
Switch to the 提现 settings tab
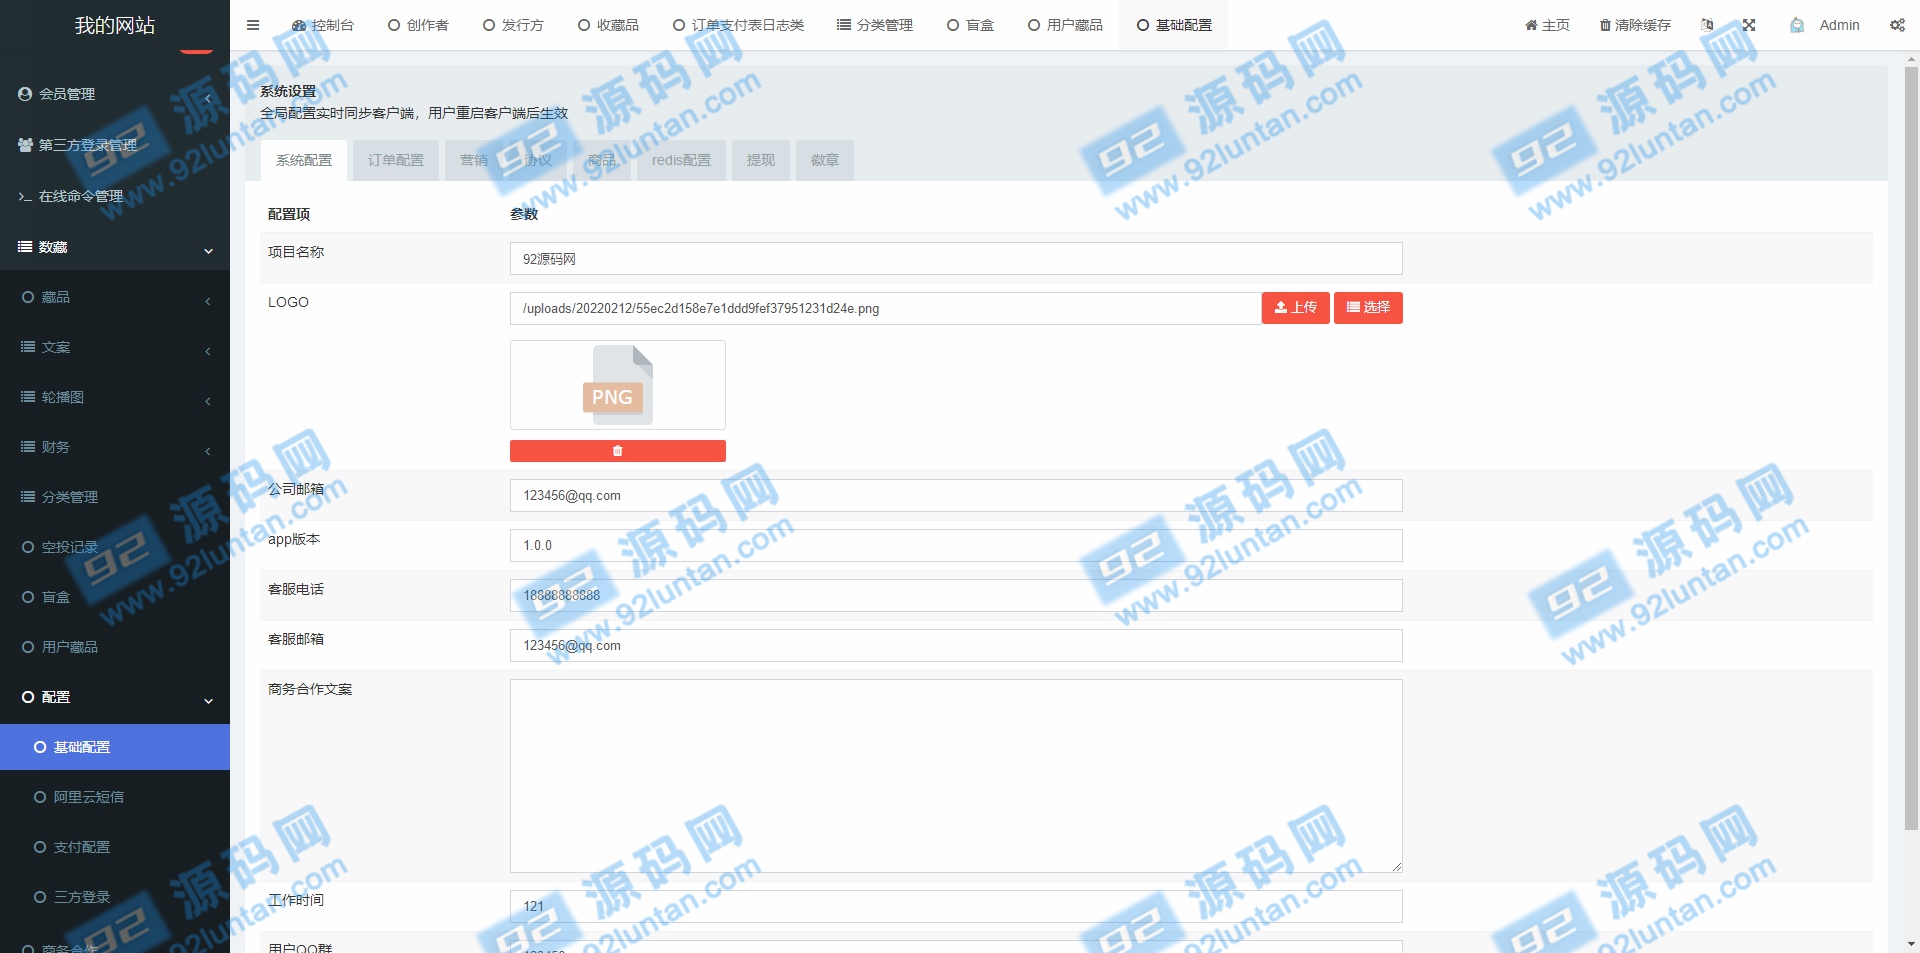761,160
